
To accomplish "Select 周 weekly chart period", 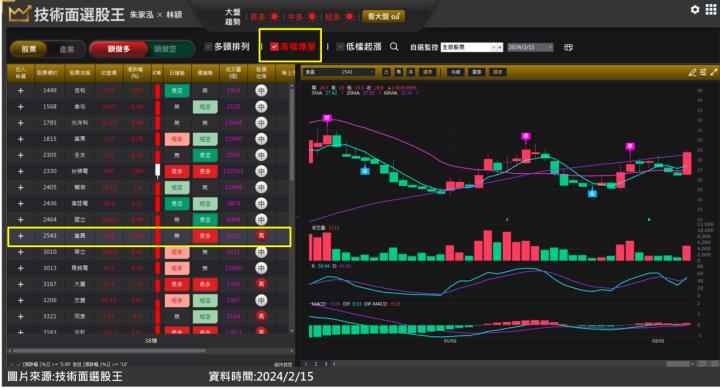I will pyautogui.click(x=399, y=72).
